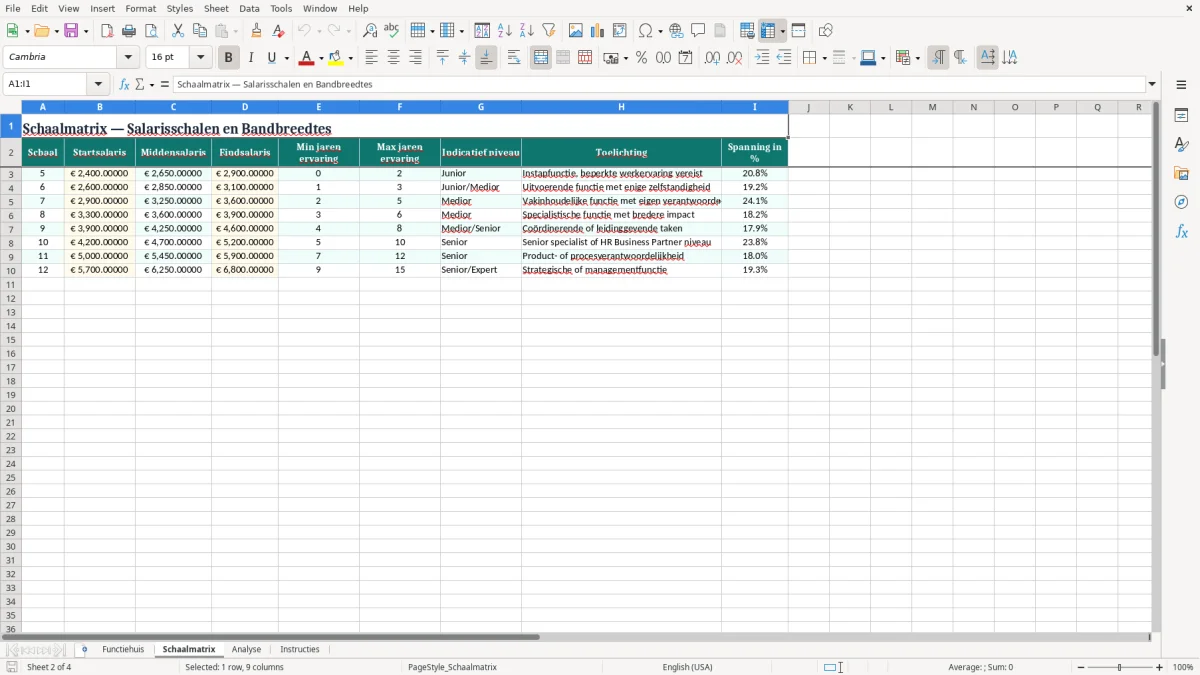Viewport: 1200px width, 675px height.
Task: Toggle Underline formatting
Action: pyautogui.click(x=271, y=58)
